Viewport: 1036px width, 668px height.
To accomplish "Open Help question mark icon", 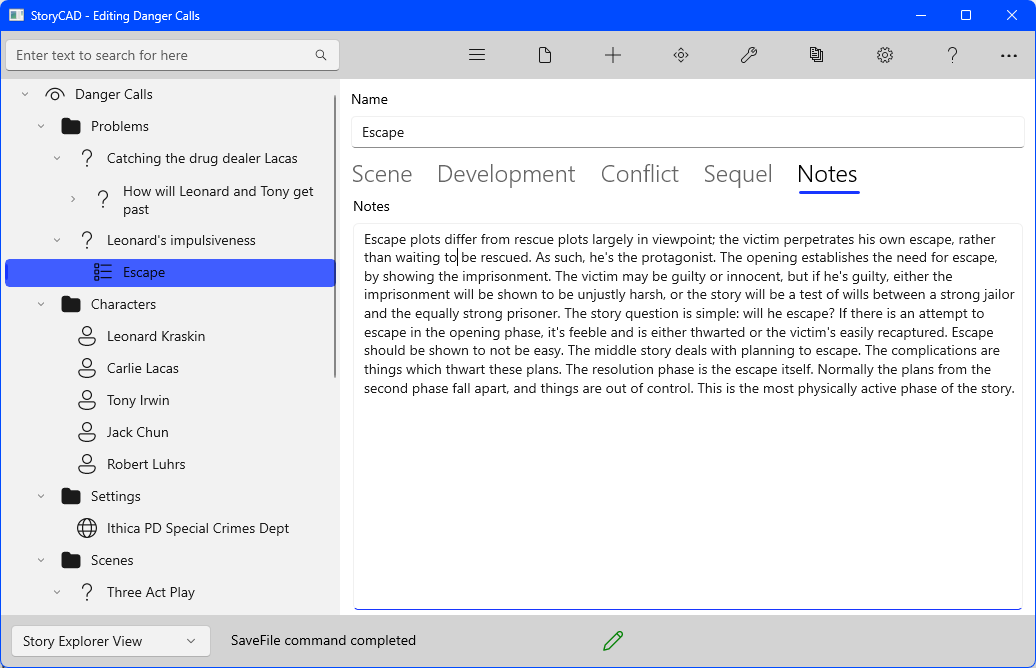I will pos(952,55).
